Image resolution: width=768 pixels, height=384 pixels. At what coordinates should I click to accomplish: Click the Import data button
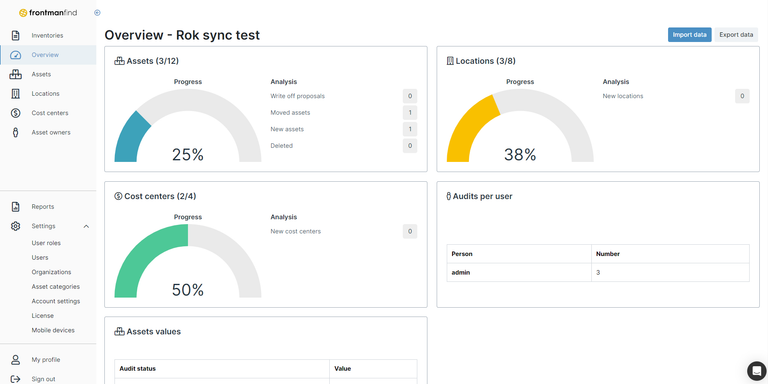tap(690, 35)
